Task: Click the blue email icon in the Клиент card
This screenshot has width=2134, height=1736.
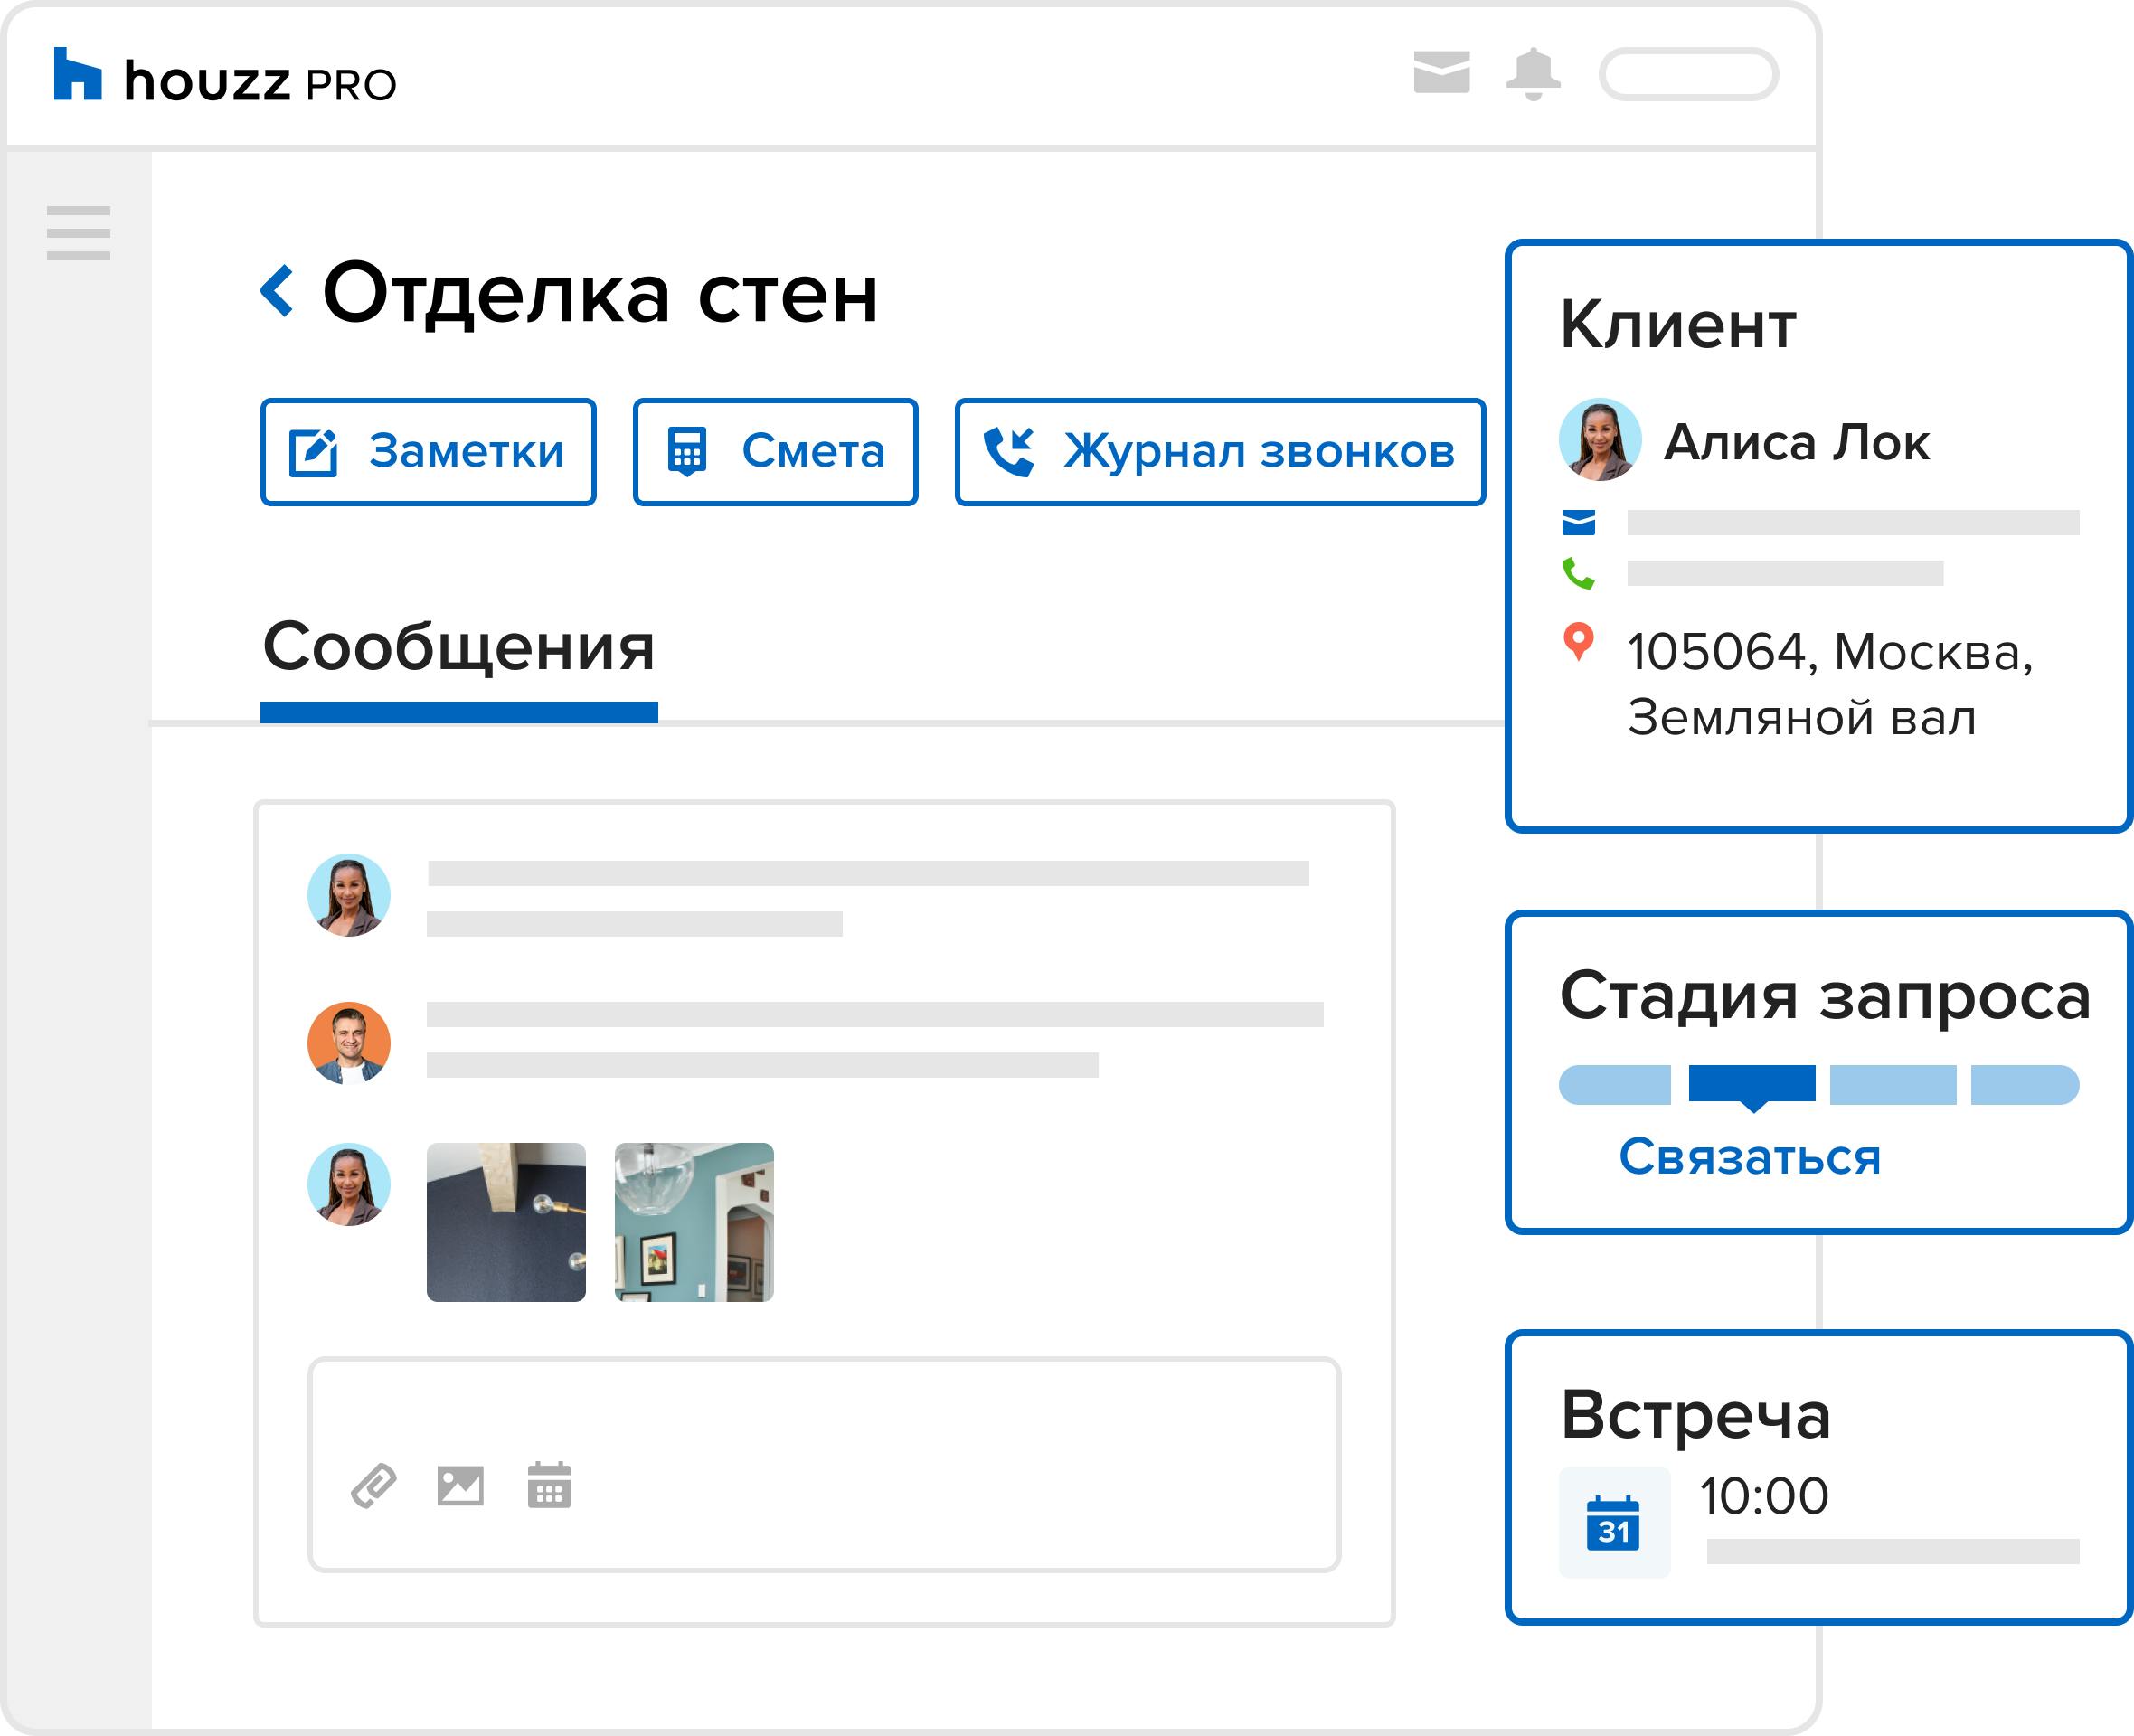Action: click(1578, 522)
